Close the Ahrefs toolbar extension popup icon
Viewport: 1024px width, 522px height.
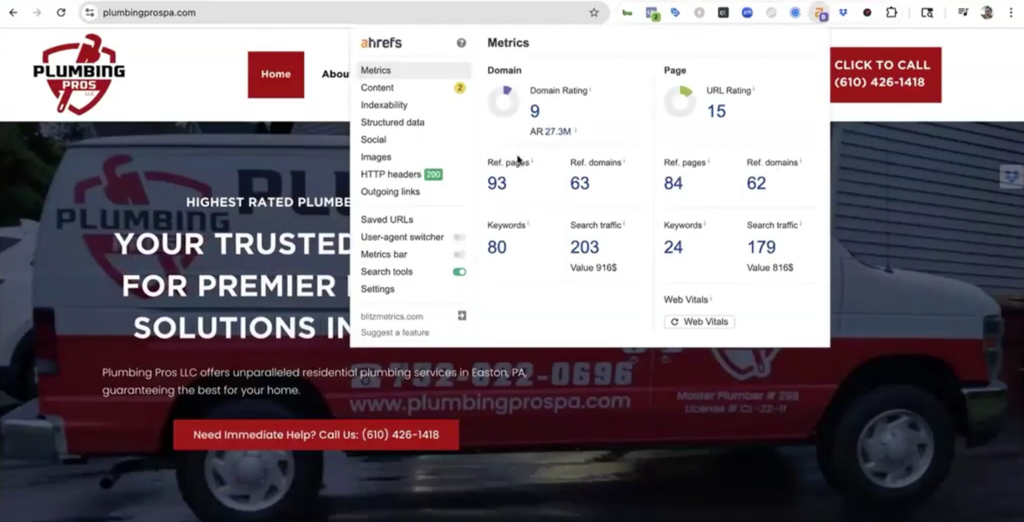pos(819,12)
